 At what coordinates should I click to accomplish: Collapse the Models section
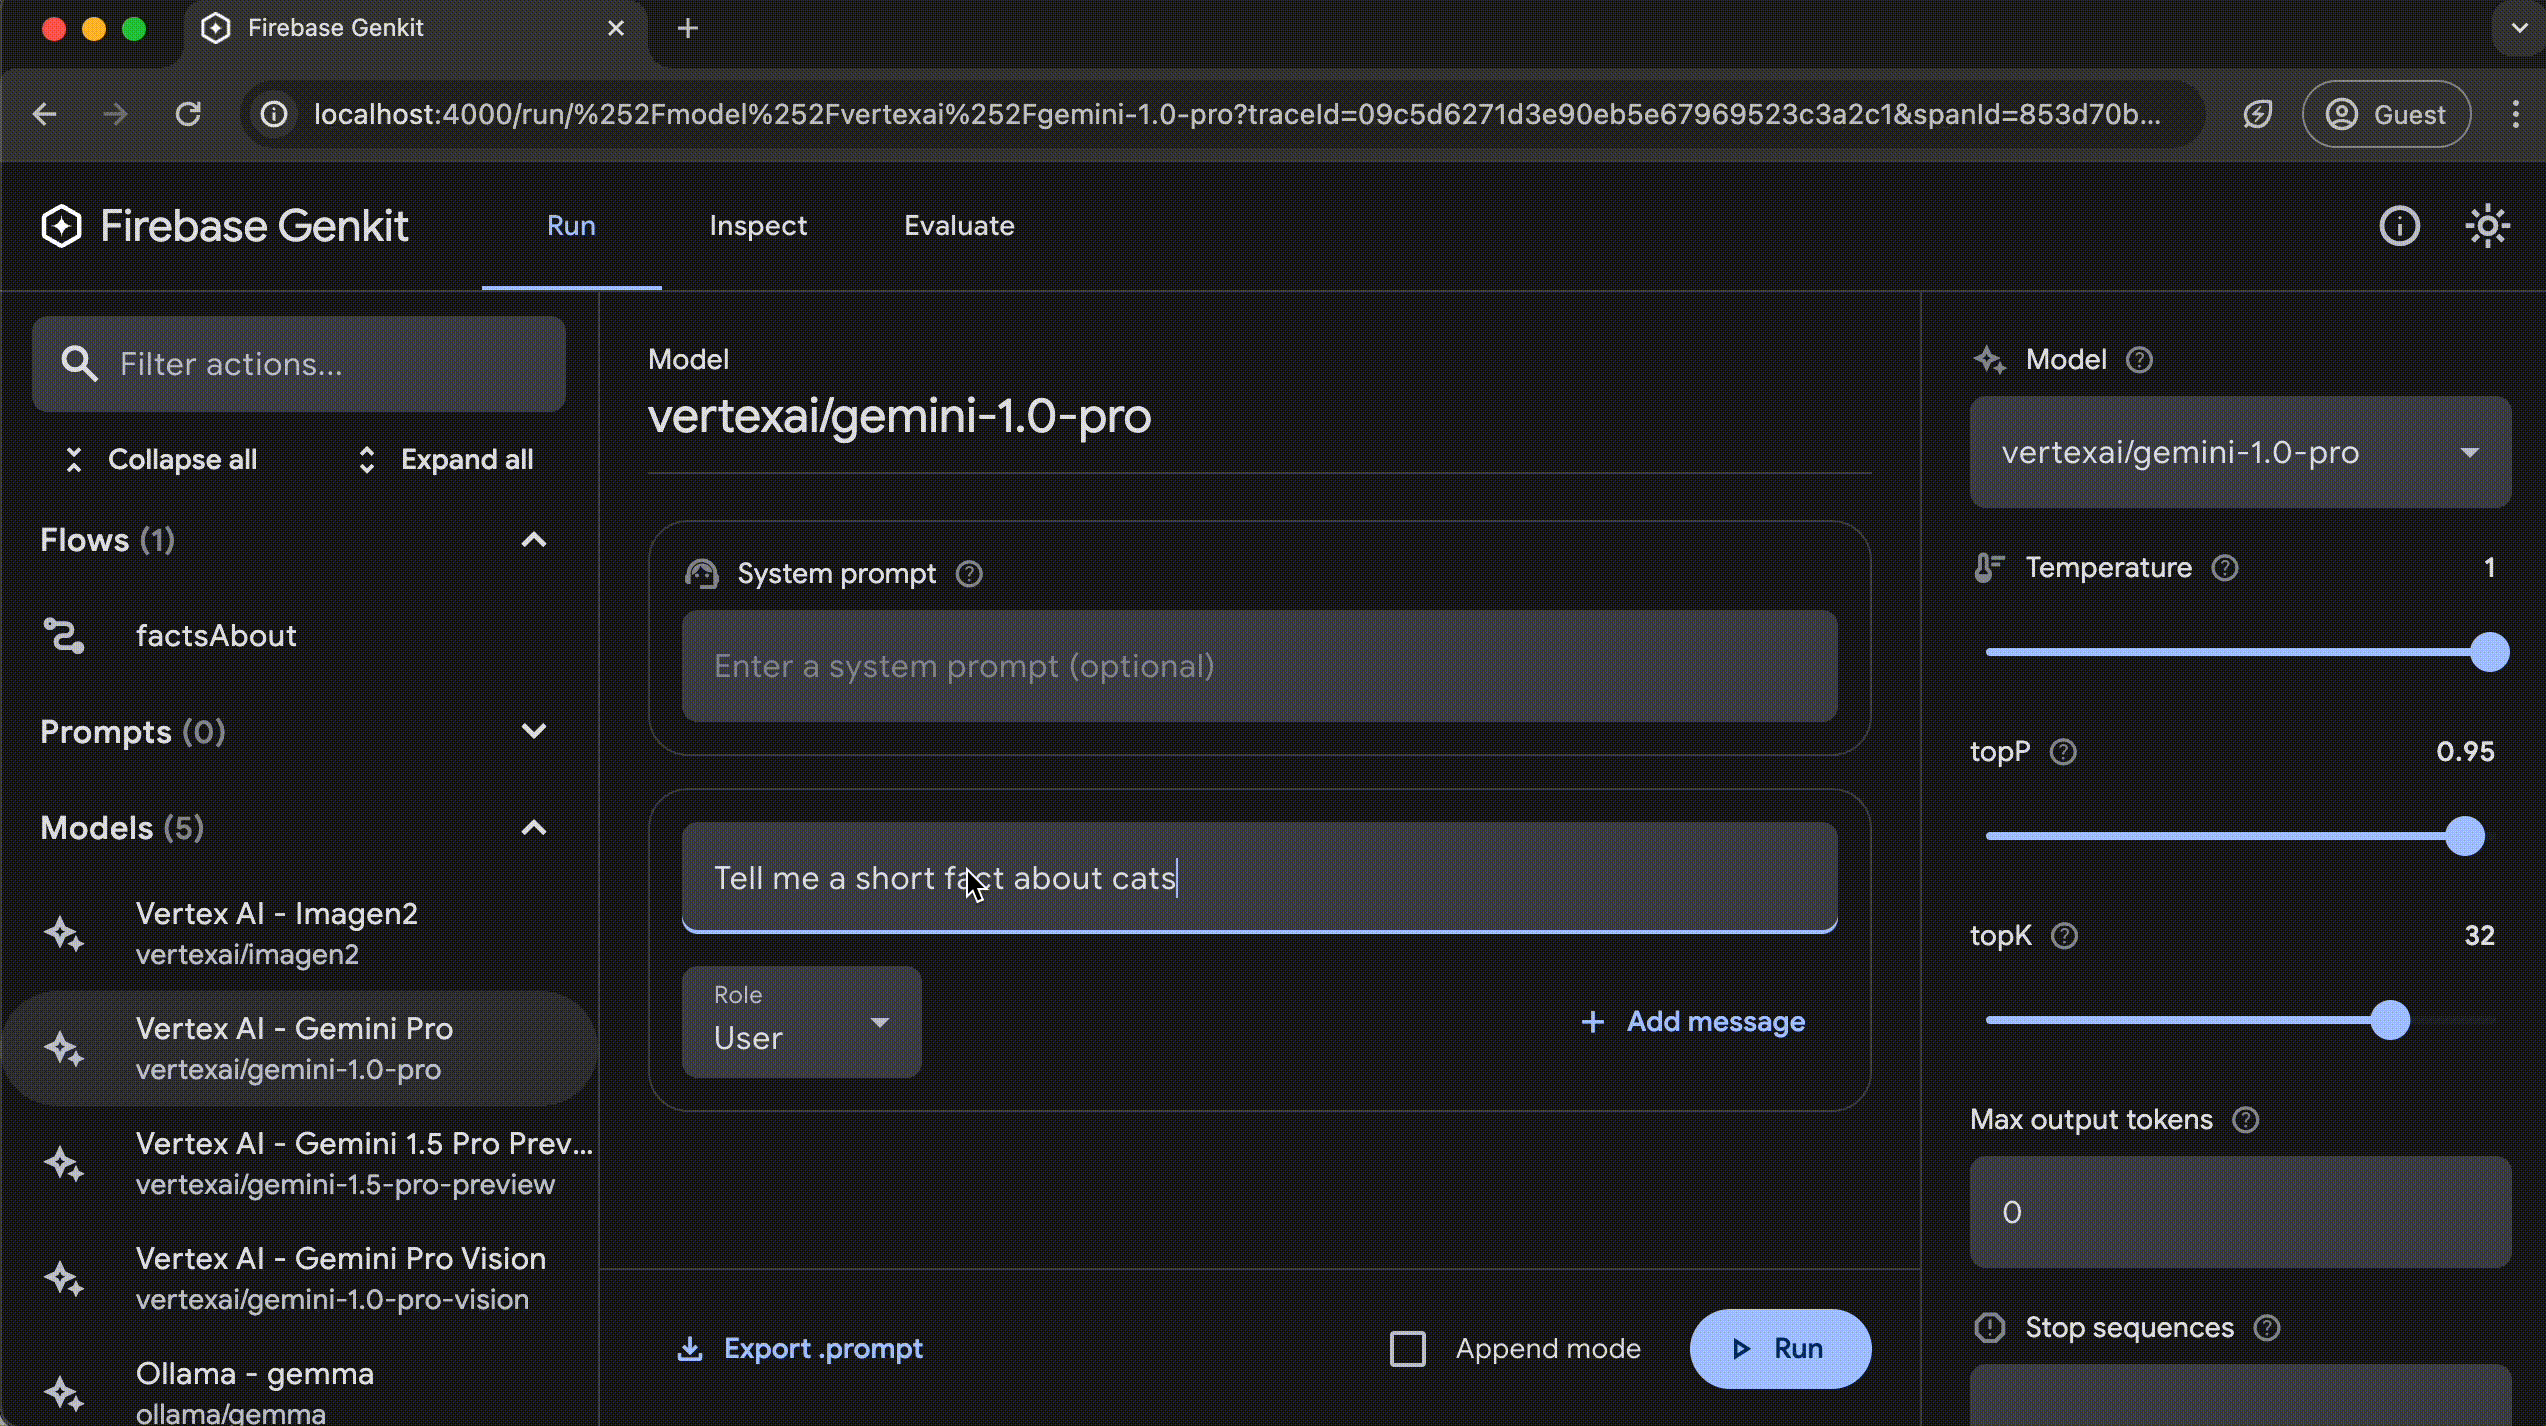click(x=535, y=828)
